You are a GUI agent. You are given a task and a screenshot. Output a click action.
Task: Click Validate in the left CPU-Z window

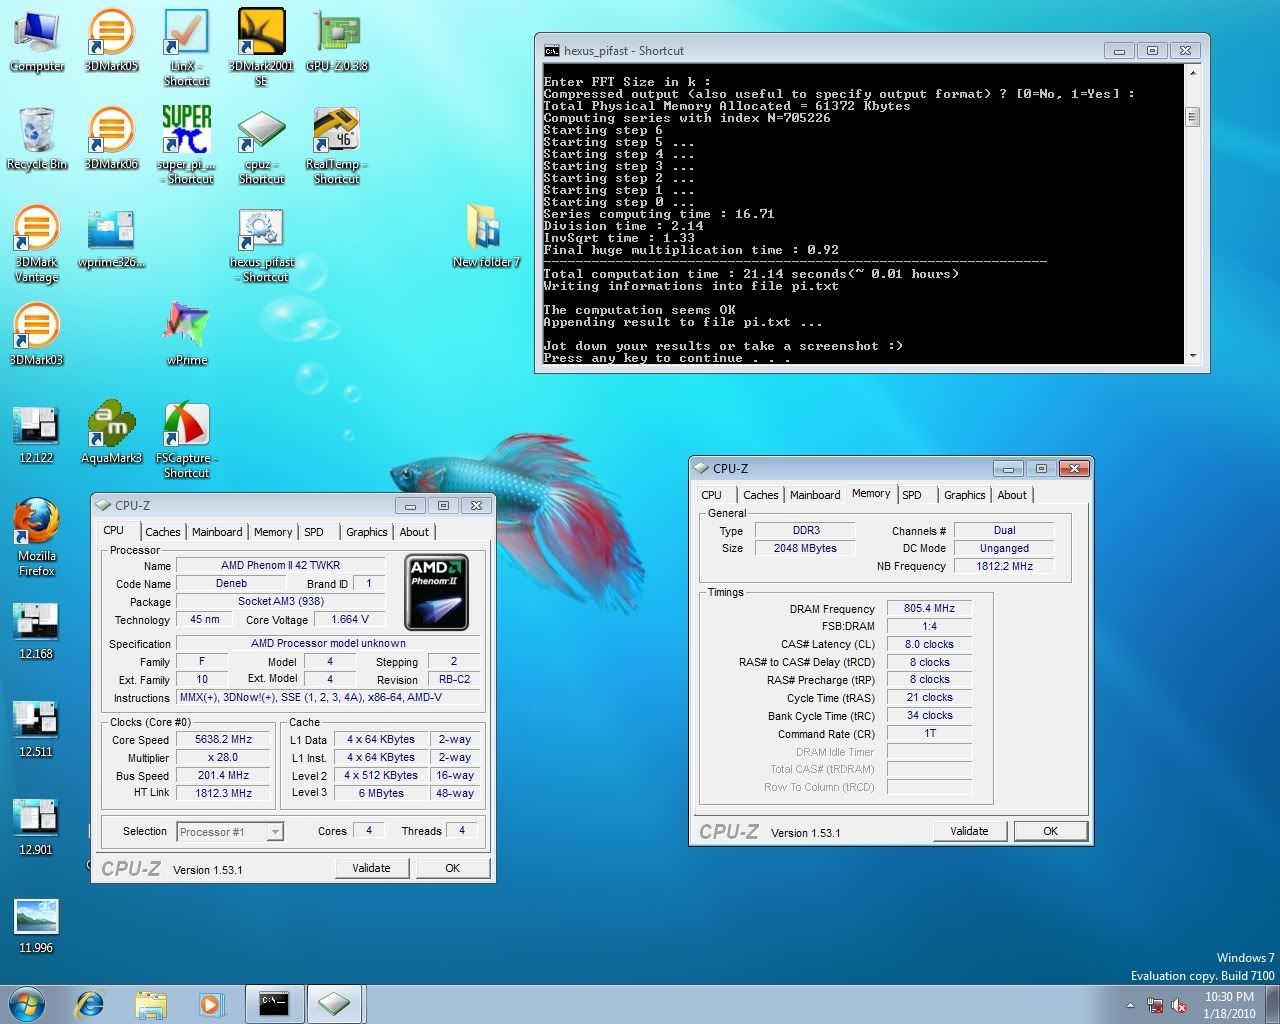coord(371,868)
